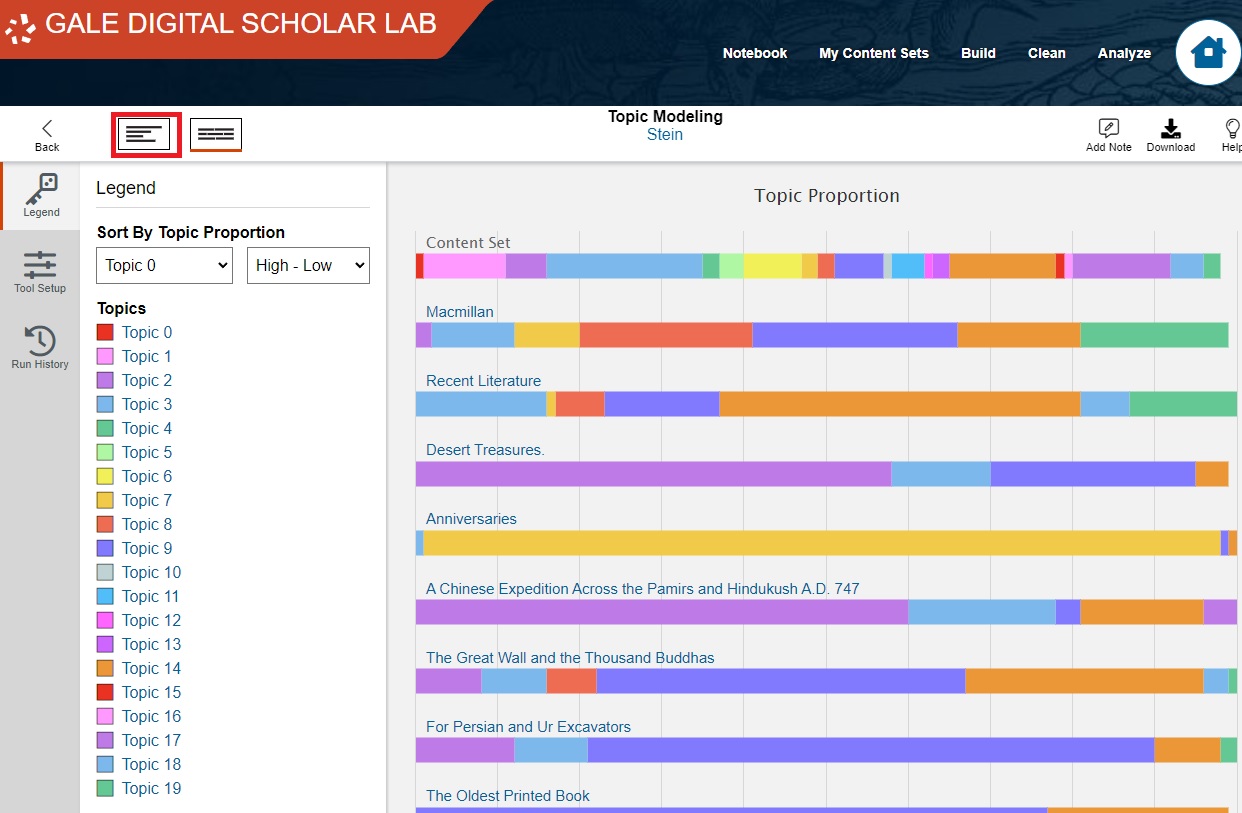Open the topic selector dropdown showing Topic 0

point(165,265)
